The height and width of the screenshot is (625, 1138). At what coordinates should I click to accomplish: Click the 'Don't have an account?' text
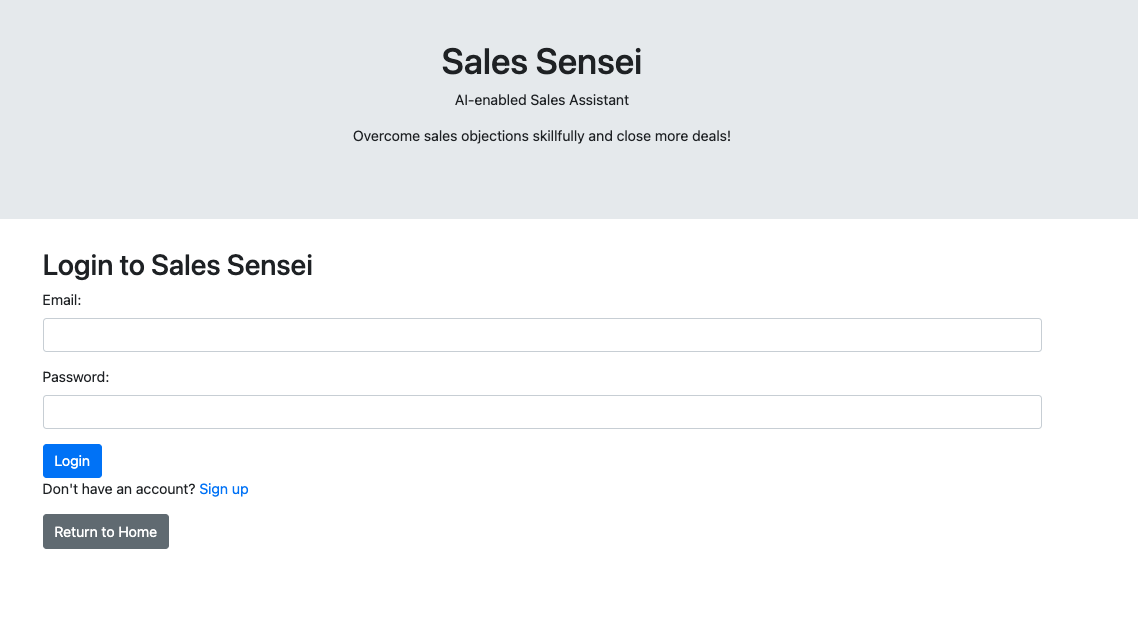[119, 489]
